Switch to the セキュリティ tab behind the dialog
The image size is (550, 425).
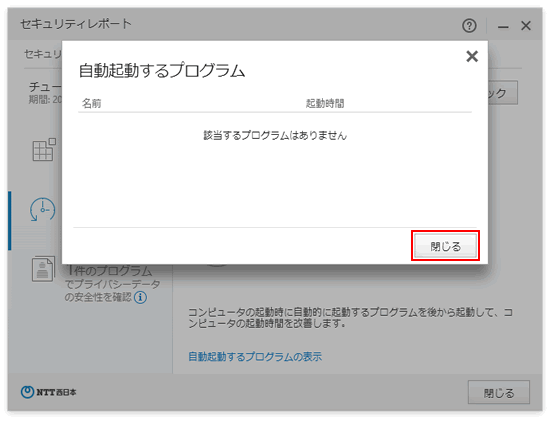click(43, 54)
